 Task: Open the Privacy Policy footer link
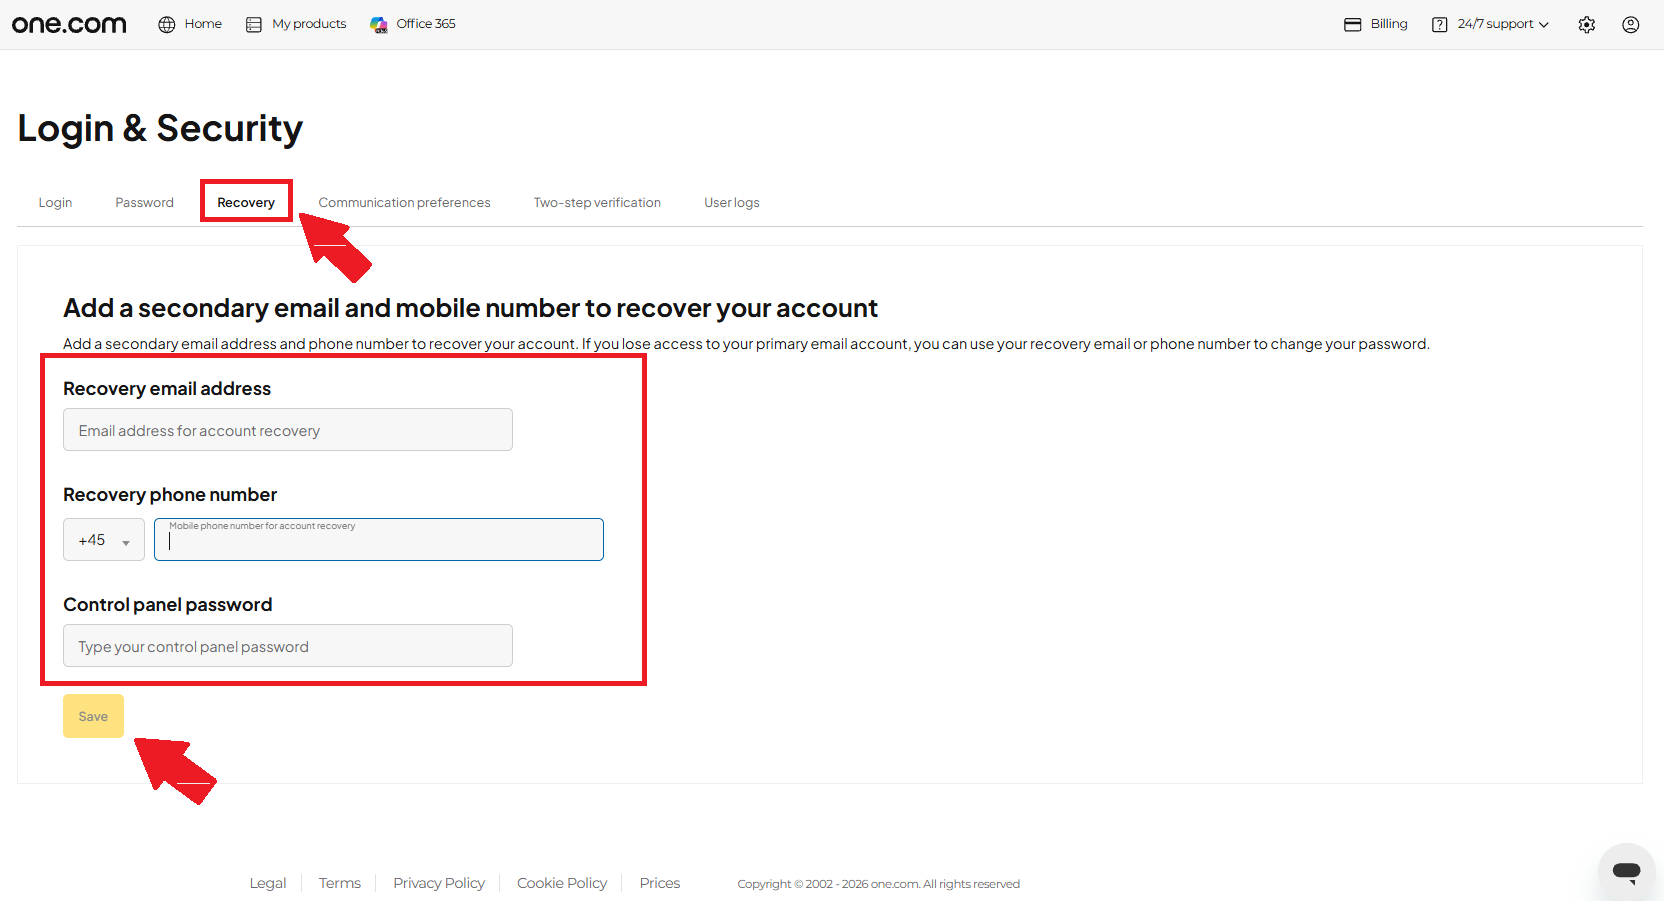(x=439, y=883)
